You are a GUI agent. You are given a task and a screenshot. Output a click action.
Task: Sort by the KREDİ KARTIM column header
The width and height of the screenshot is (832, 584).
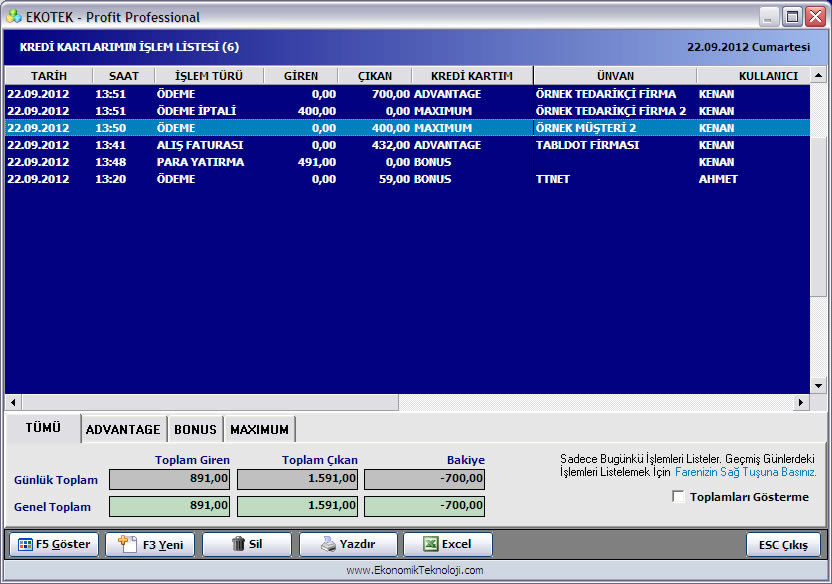point(472,76)
